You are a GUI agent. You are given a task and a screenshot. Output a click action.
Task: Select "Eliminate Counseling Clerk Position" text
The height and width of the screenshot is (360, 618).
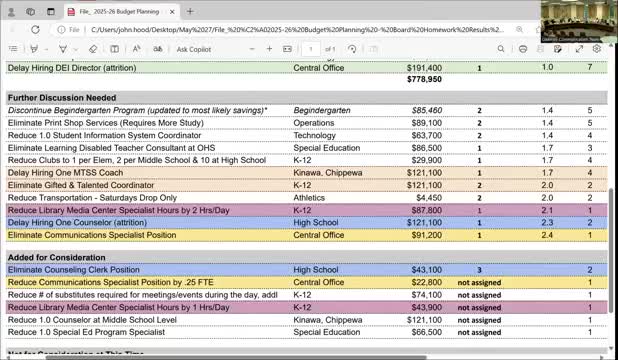point(74,270)
